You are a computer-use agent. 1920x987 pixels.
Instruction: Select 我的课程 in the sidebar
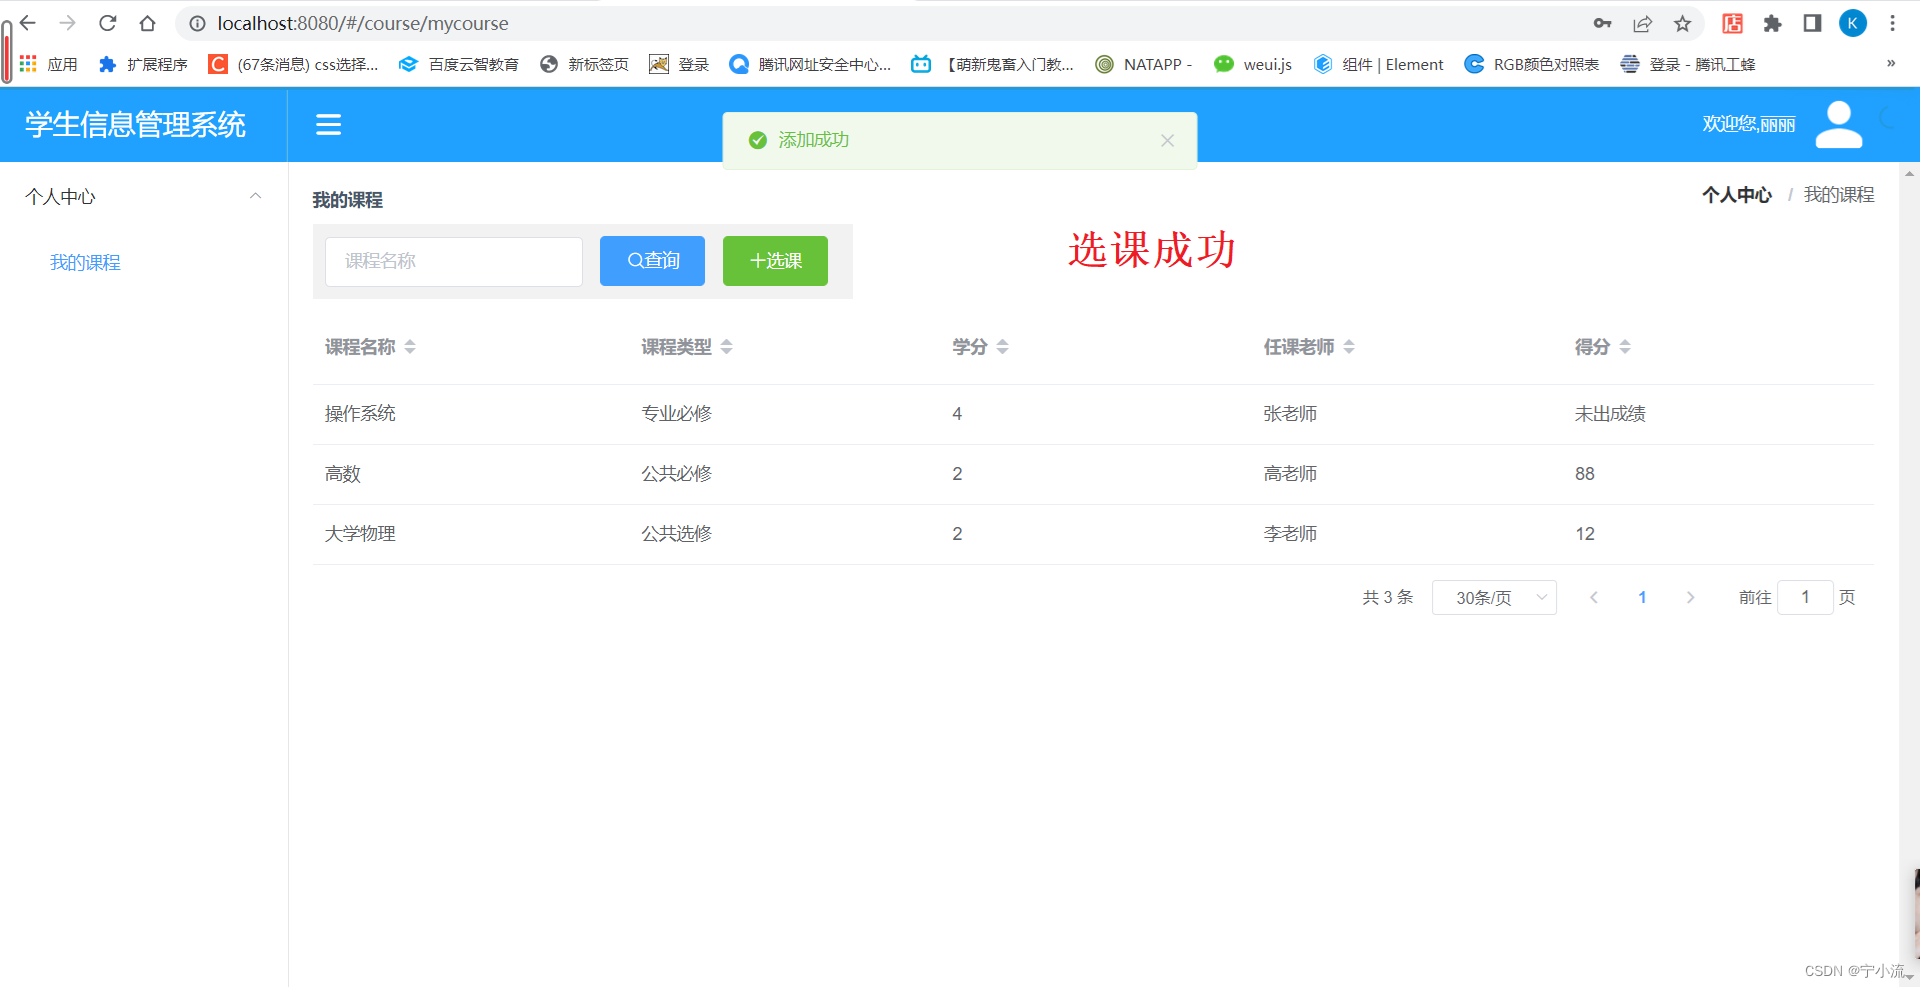tap(86, 262)
